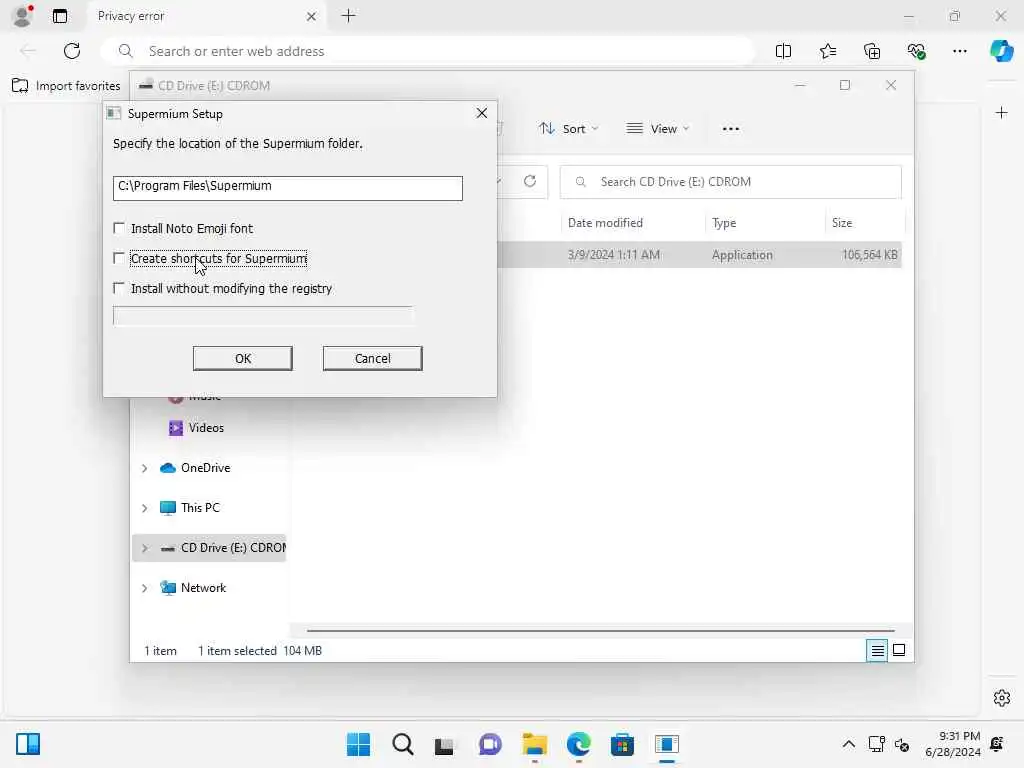Image resolution: width=1024 pixels, height=768 pixels.
Task: Open Edge Settings and more menu
Action: 959,51
